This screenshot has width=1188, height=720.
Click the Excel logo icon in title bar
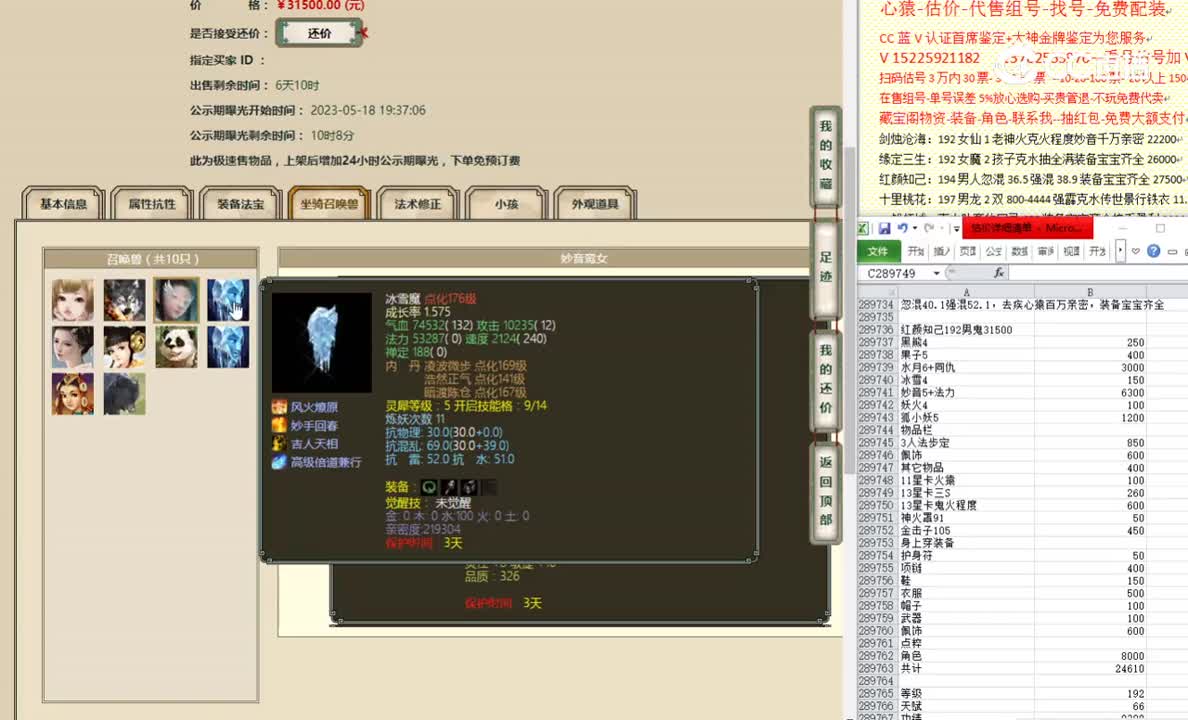tap(862, 227)
